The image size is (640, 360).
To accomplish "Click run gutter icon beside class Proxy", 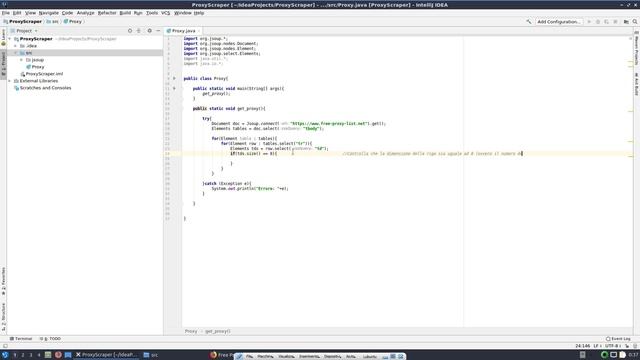I will pyautogui.click(x=174, y=78).
